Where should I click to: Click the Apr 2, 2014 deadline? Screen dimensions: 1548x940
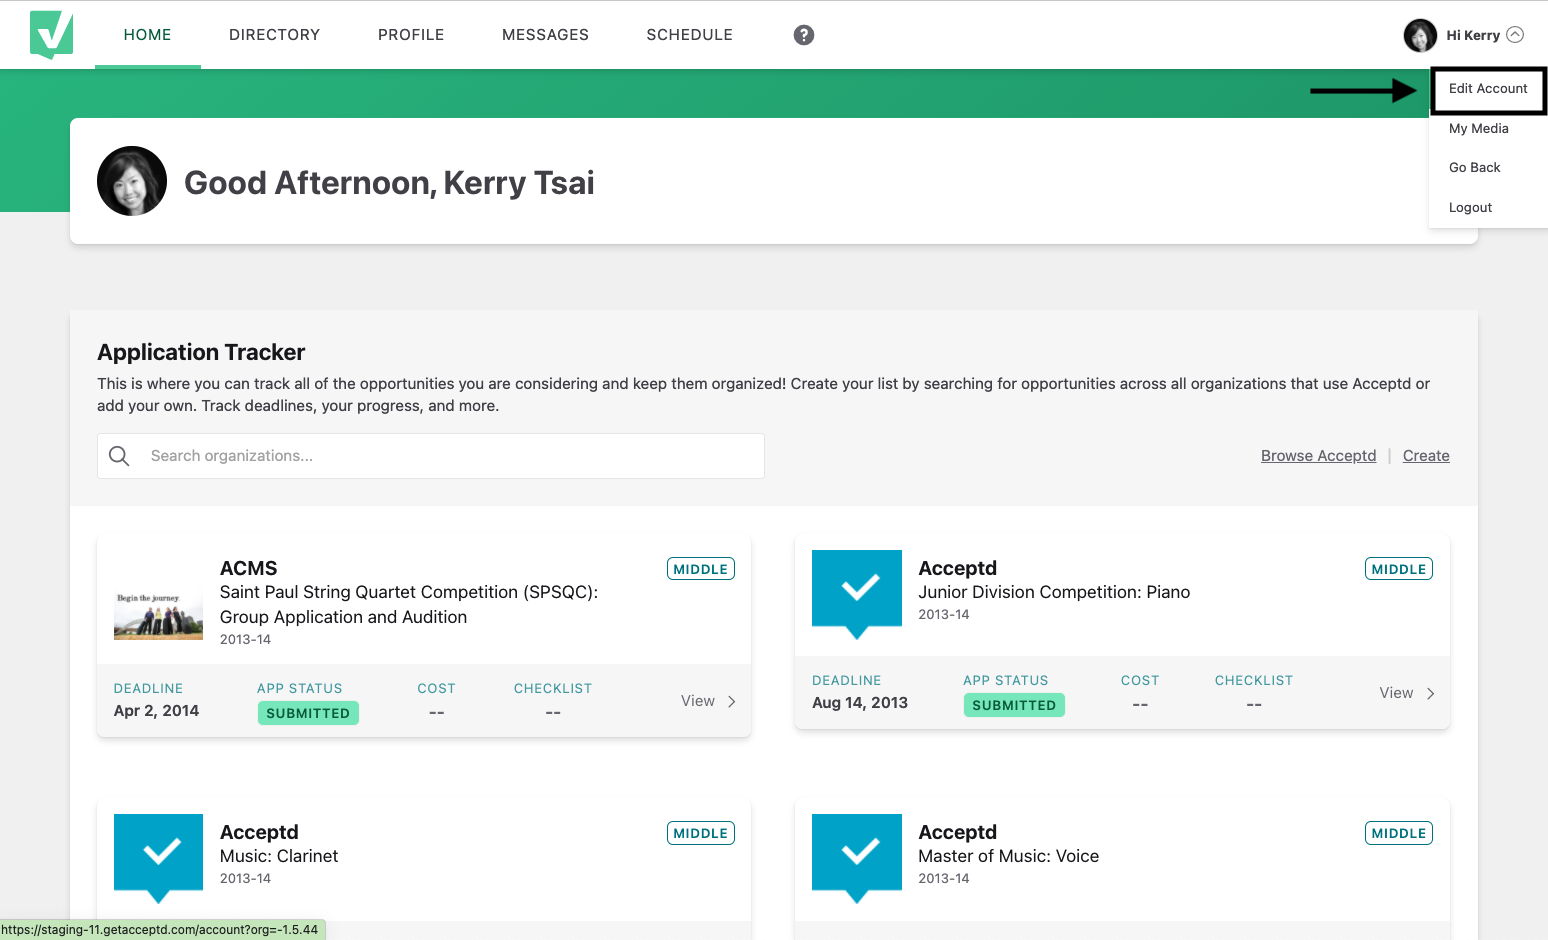click(156, 711)
